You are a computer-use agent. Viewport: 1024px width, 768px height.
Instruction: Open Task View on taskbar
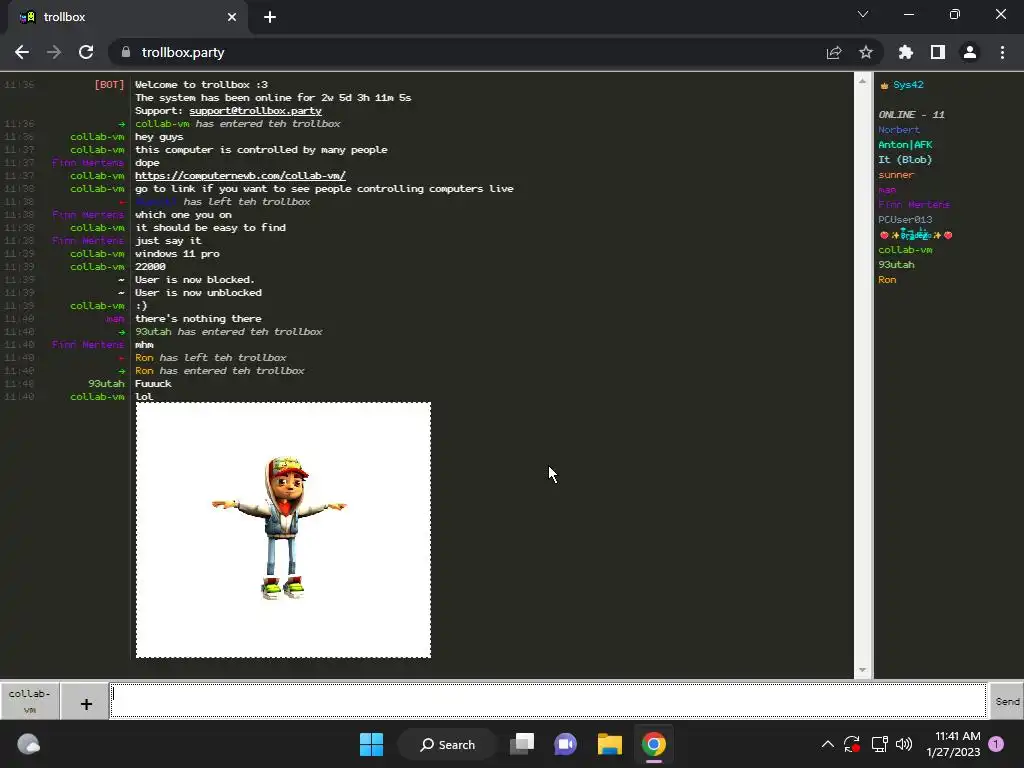coord(522,744)
